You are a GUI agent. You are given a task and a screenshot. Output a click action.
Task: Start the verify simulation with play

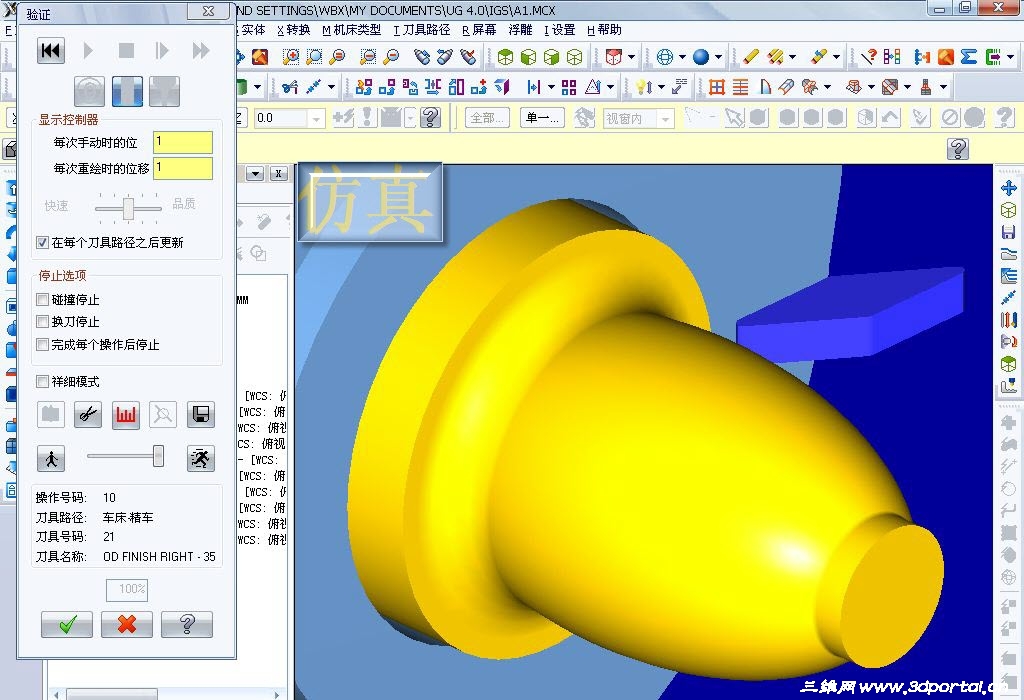[88, 50]
